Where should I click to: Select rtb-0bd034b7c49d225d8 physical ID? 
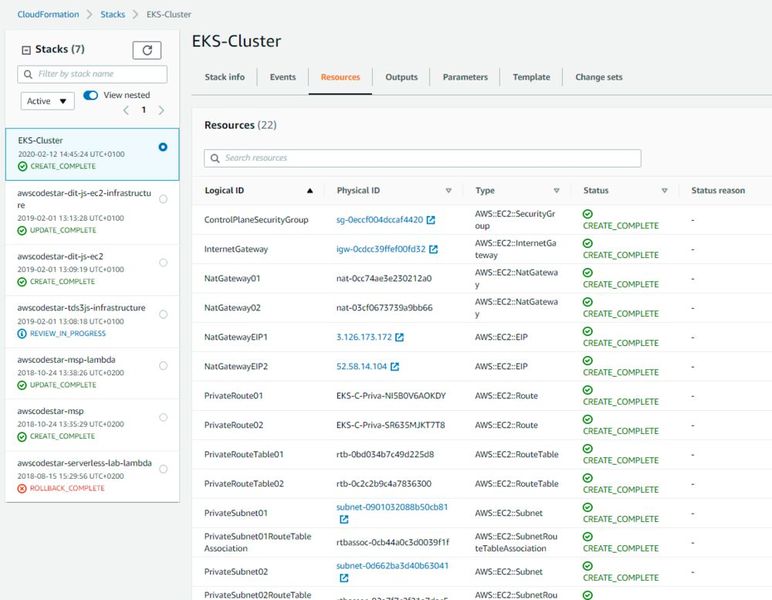coord(385,455)
